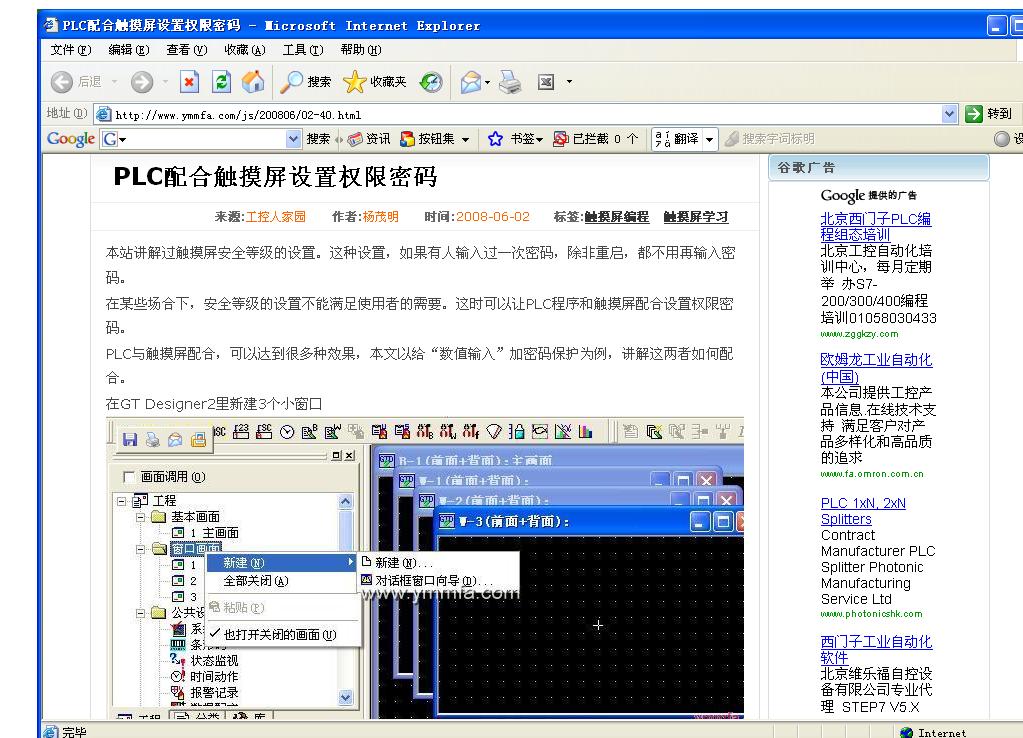1023x738 pixels.
Task: Click the Mail envelope icon
Action: (x=470, y=82)
